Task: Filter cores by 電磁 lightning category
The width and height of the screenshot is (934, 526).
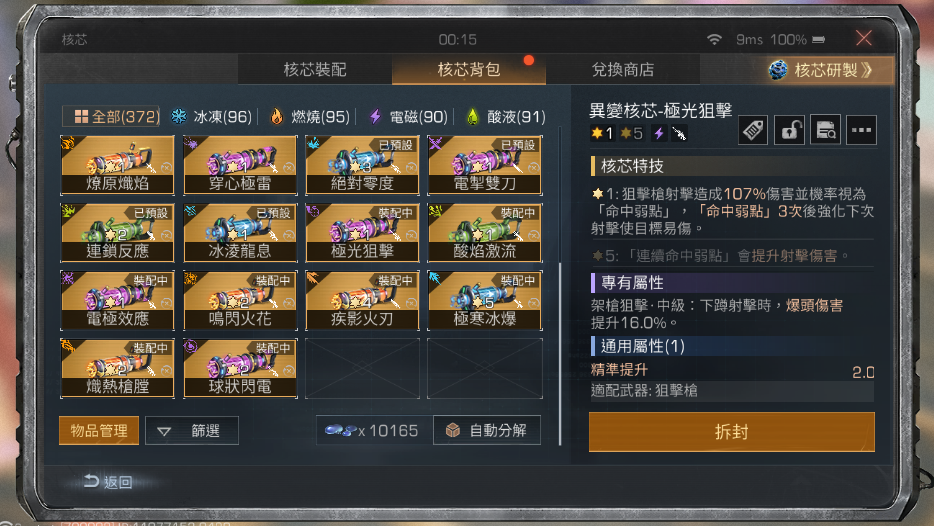Action: click(408, 117)
